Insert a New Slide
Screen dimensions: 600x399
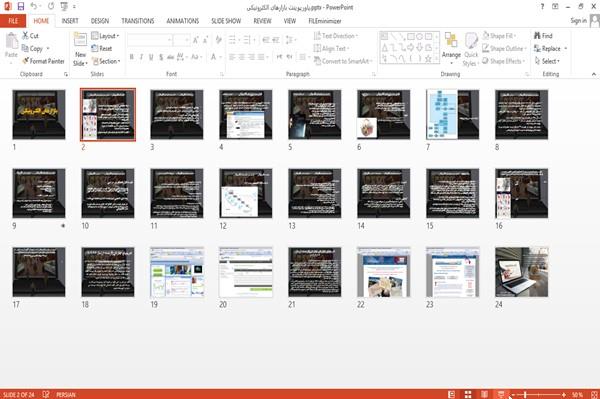click(x=80, y=49)
